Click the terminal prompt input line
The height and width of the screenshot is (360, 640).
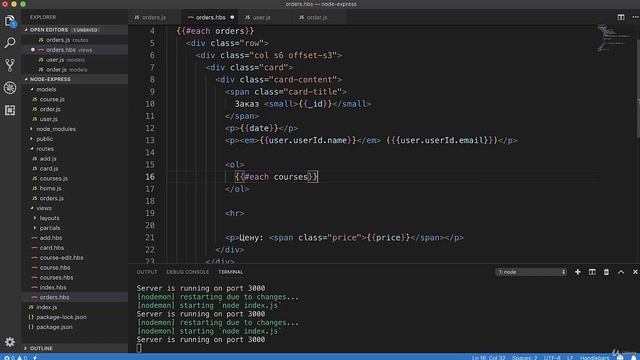pyautogui.click(x=139, y=348)
